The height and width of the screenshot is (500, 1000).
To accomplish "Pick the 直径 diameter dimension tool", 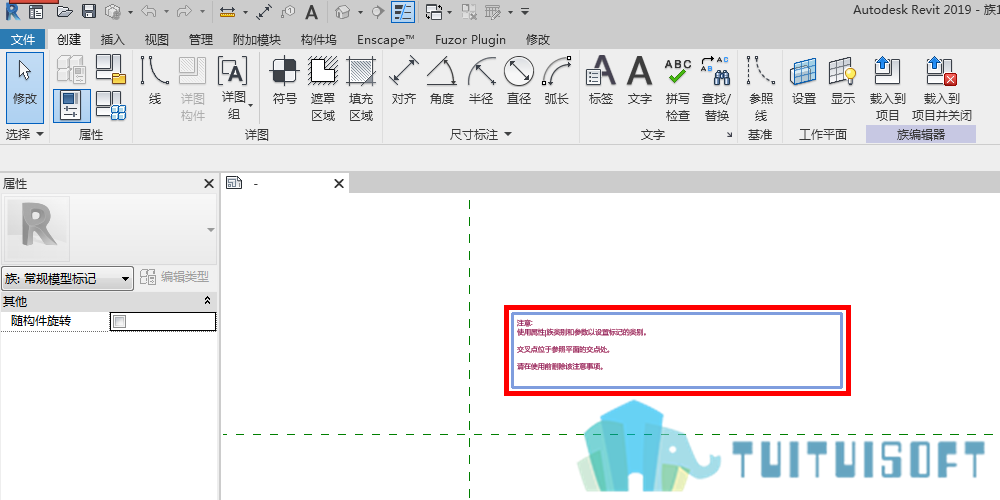I will point(518,82).
